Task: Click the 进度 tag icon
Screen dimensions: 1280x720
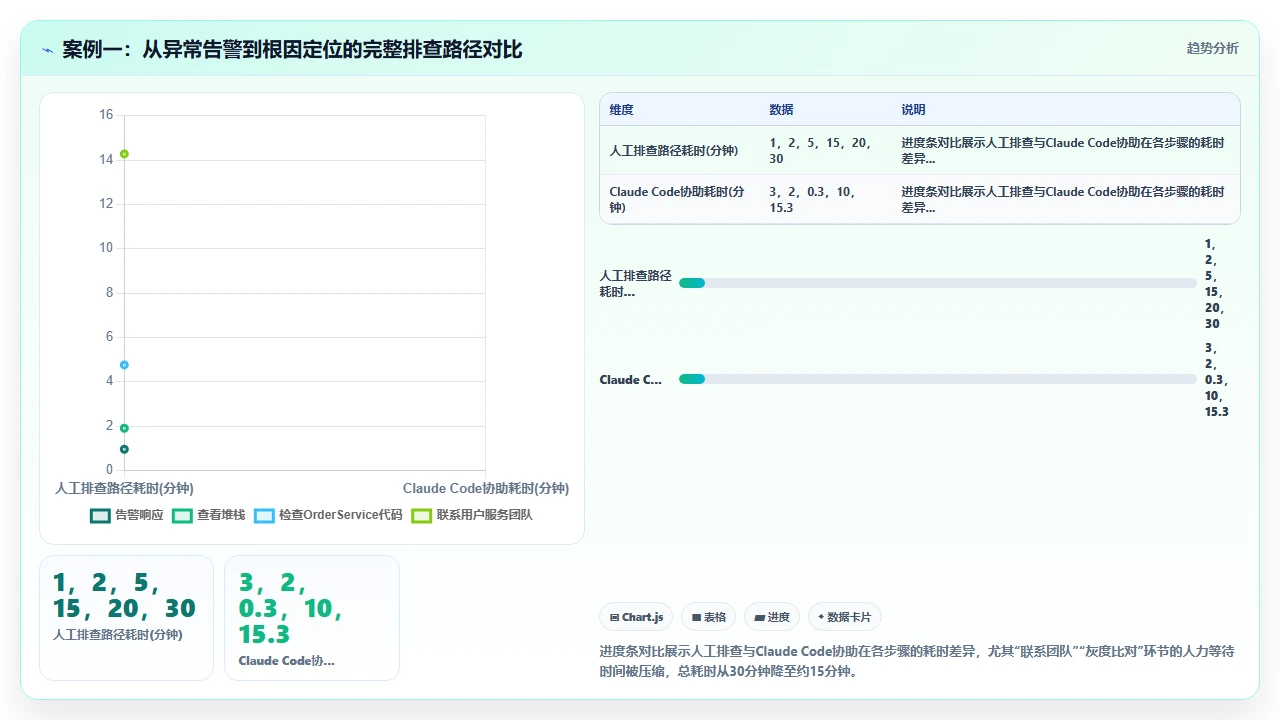Action: click(x=760, y=618)
